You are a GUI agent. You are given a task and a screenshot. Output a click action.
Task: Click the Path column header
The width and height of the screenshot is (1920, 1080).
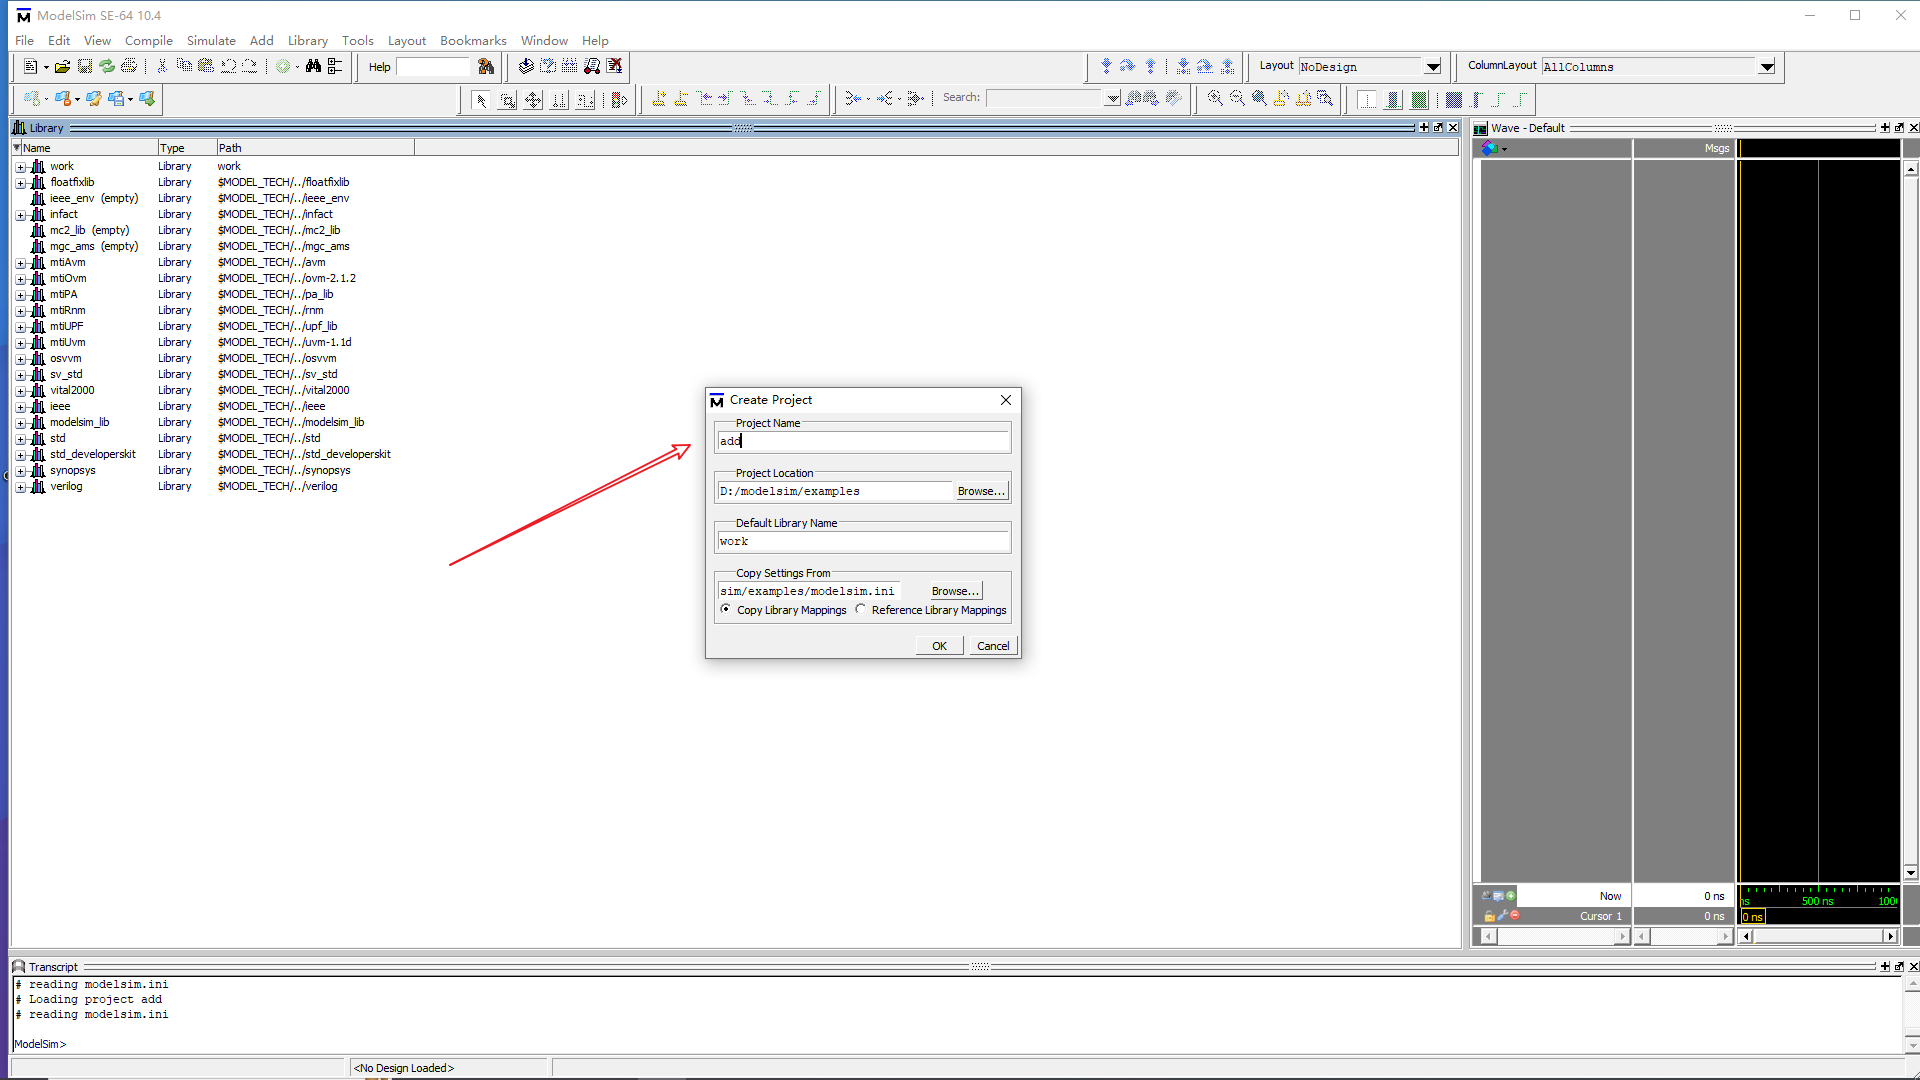(x=315, y=148)
